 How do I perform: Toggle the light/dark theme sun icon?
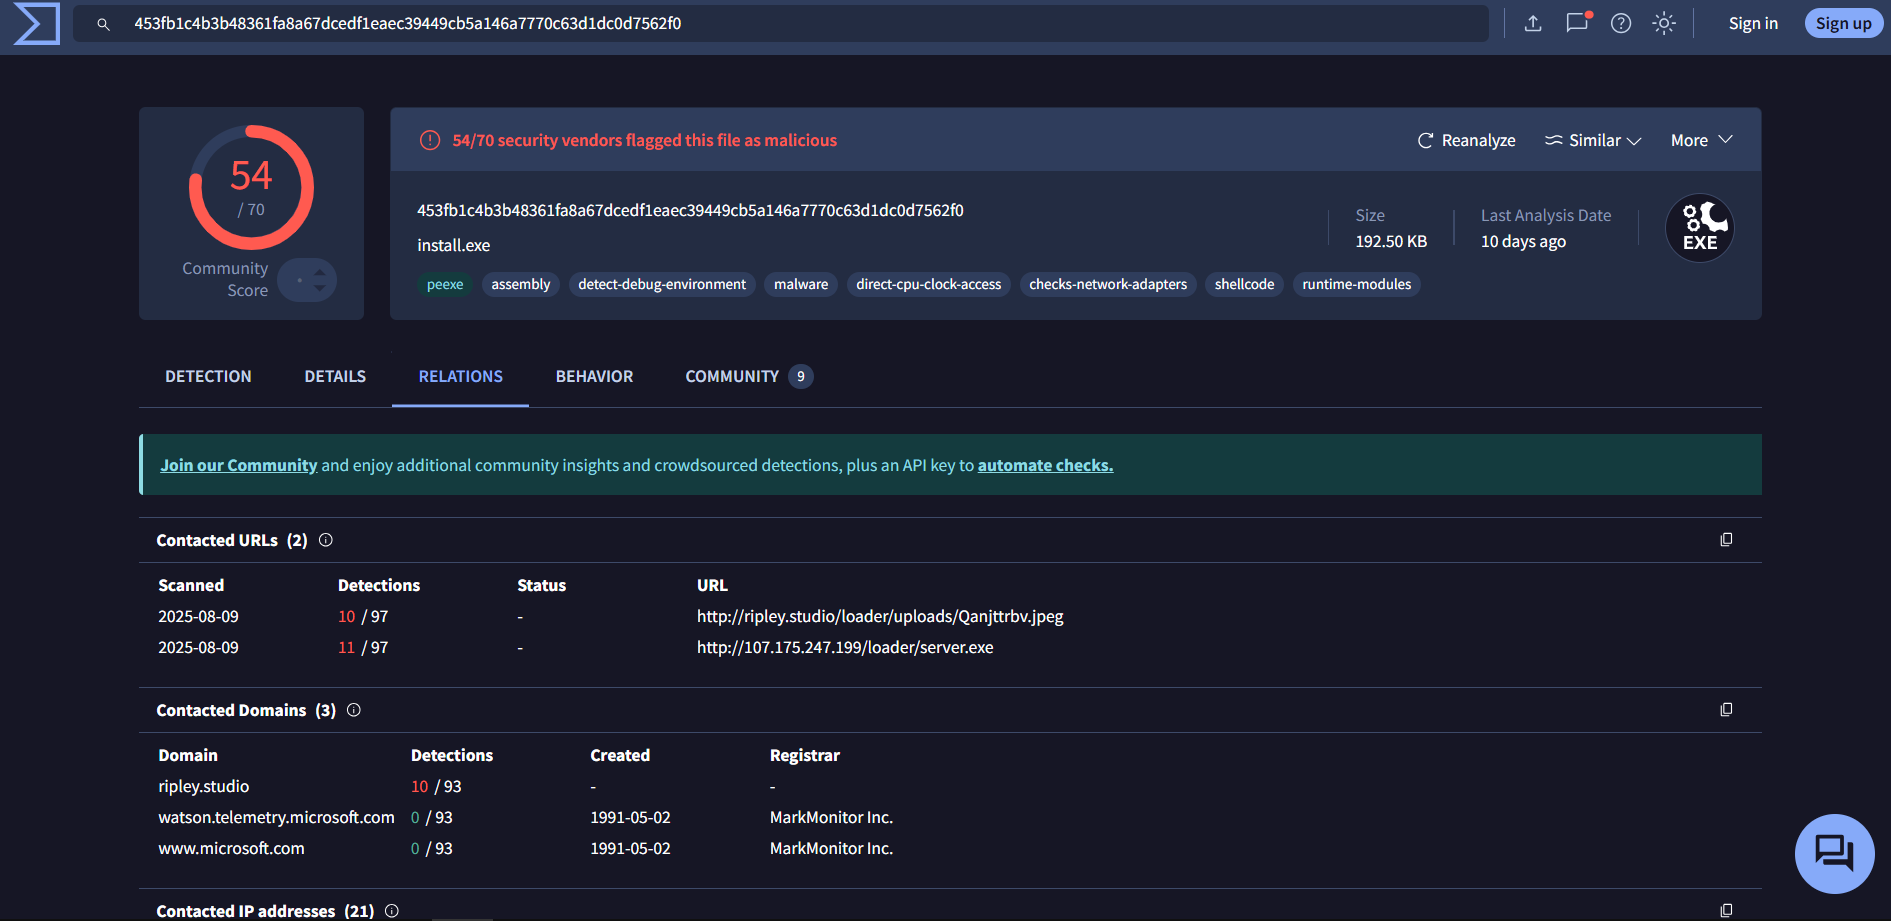tap(1664, 23)
